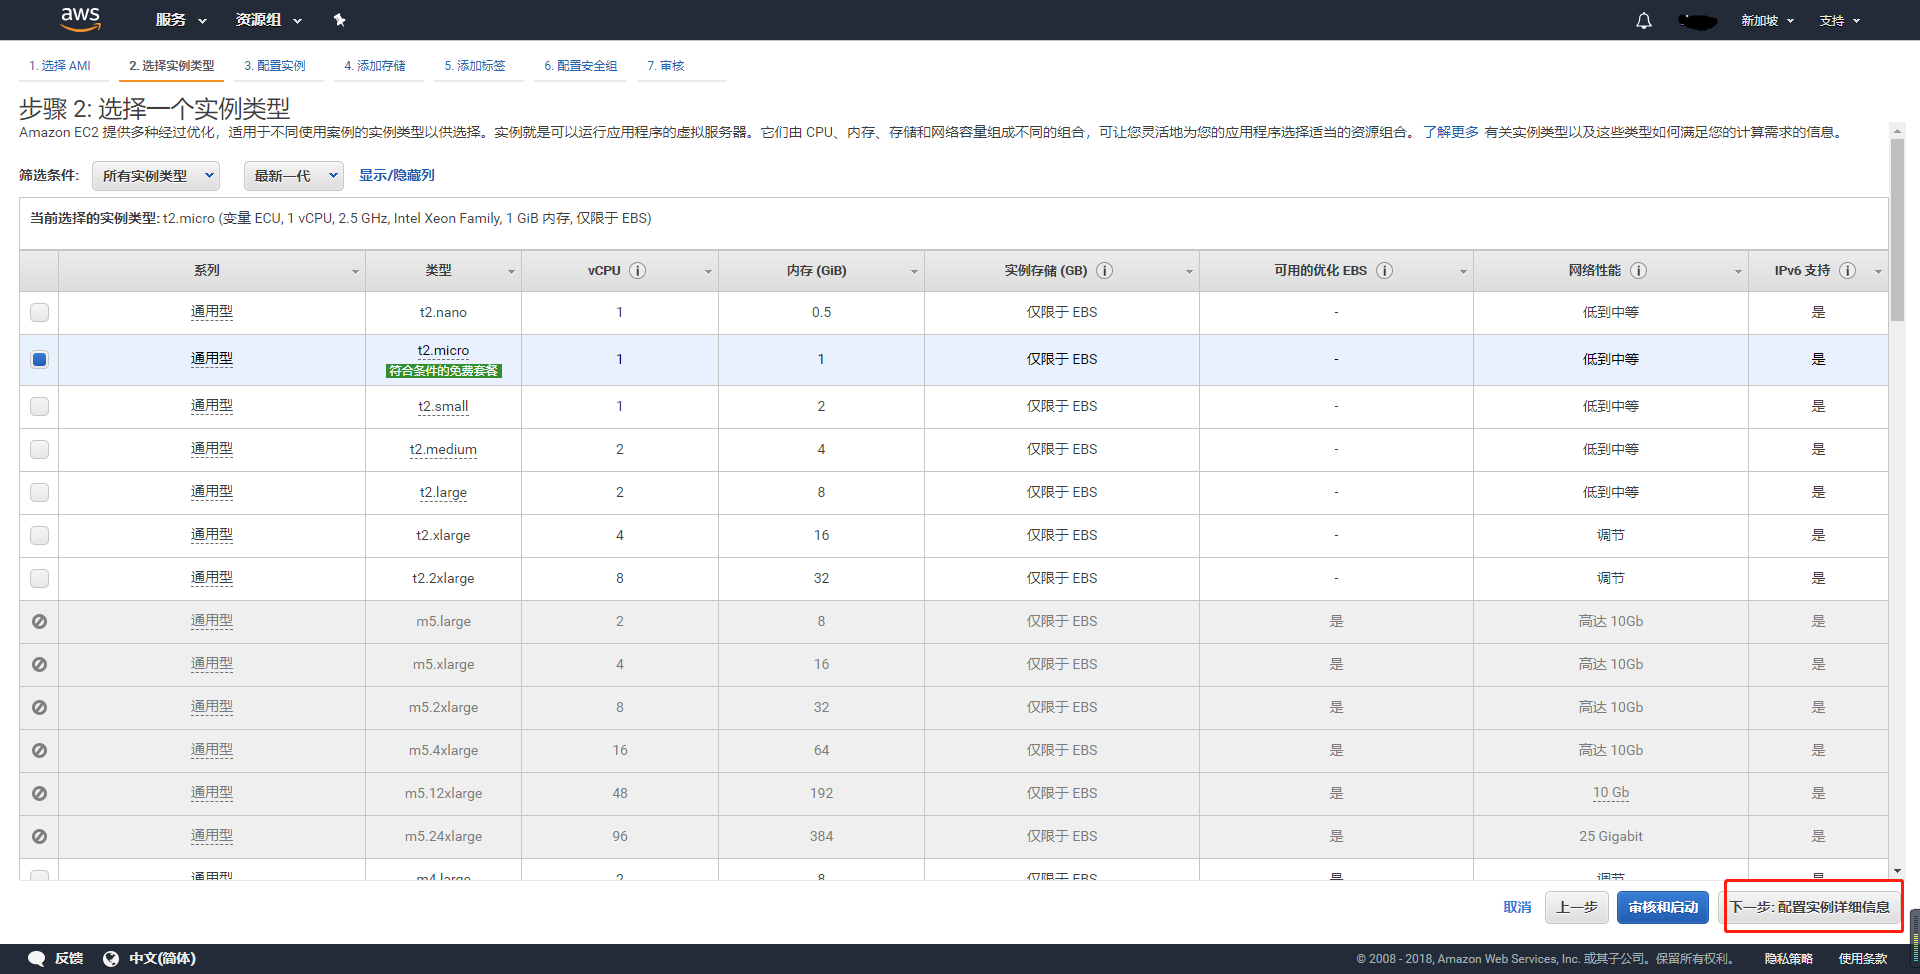Click the 符合条件的免费套餐 green badge

click(x=443, y=371)
